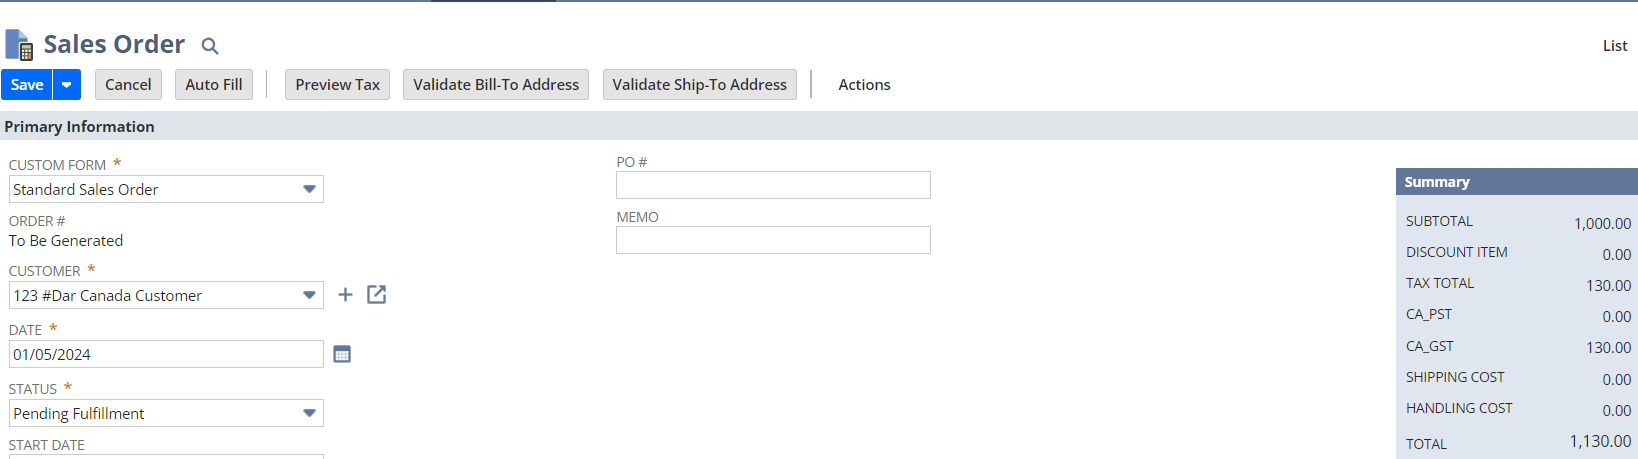The image size is (1638, 459).
Task: Click into the PO # field
Action: pos(773,185)
